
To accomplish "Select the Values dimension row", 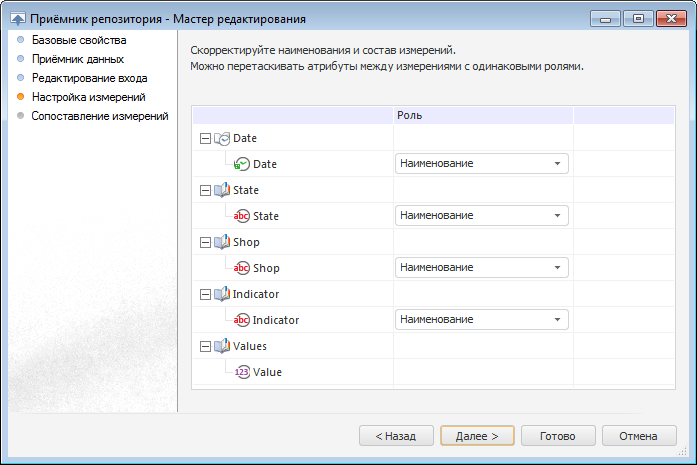I will point(250,346).
